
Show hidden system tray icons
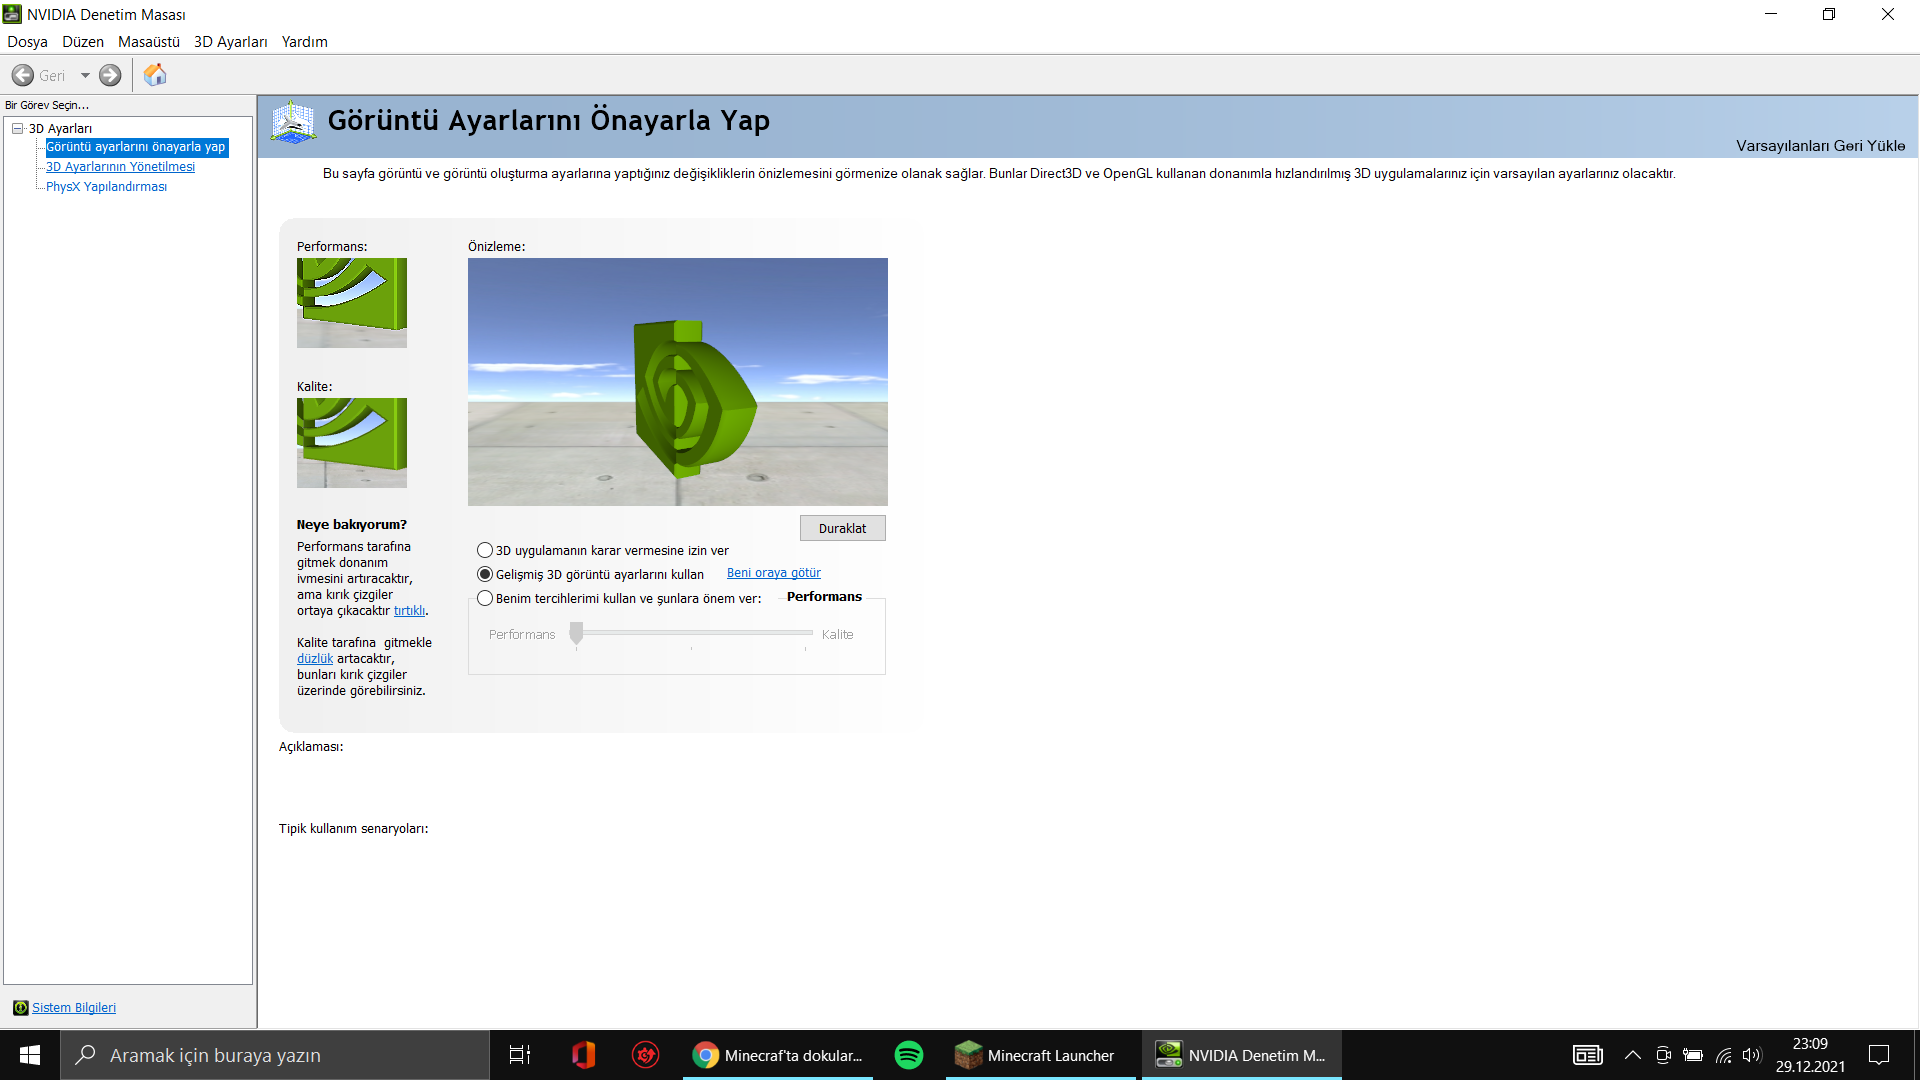(x=1632, y=1055)
